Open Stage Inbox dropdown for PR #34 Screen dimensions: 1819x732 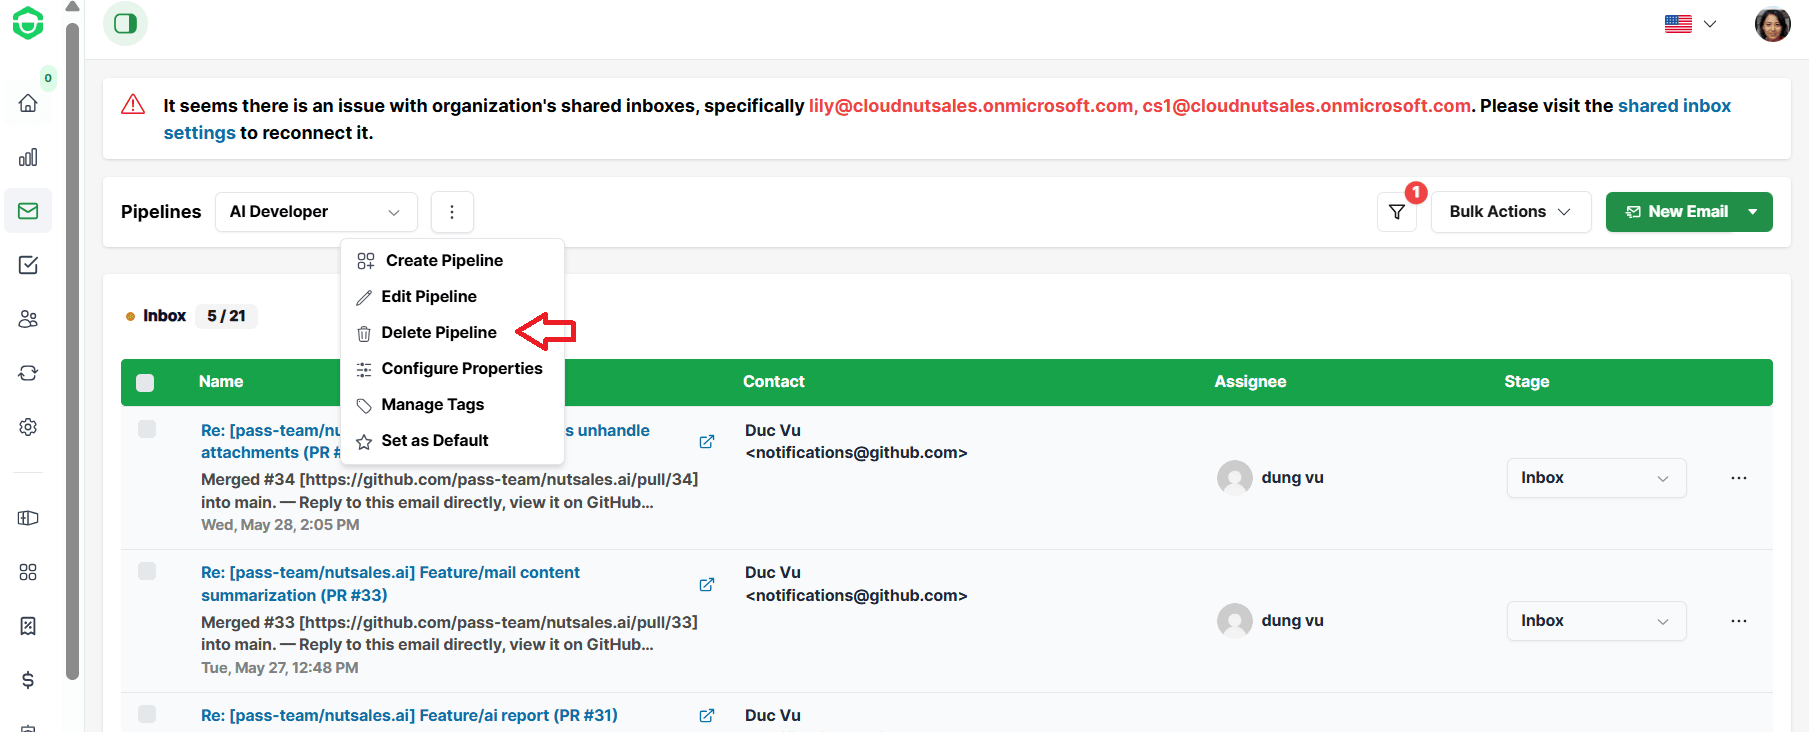coord(1596,478)
